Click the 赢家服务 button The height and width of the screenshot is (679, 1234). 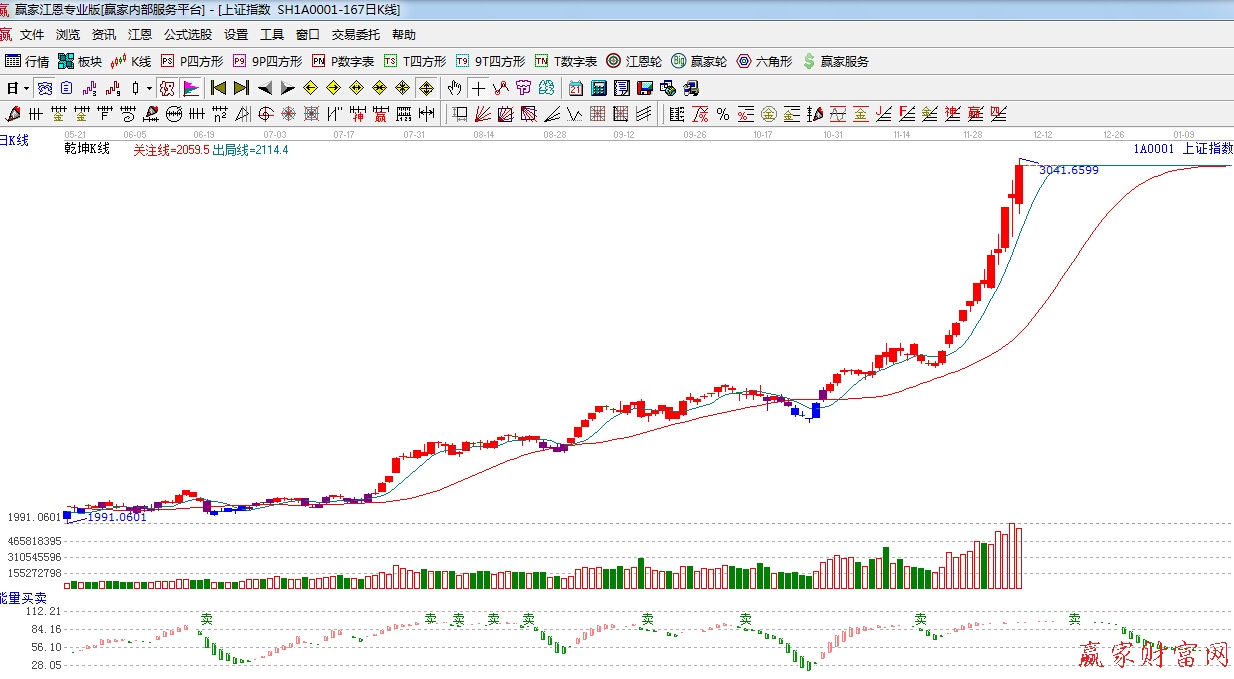pos(836,61)
